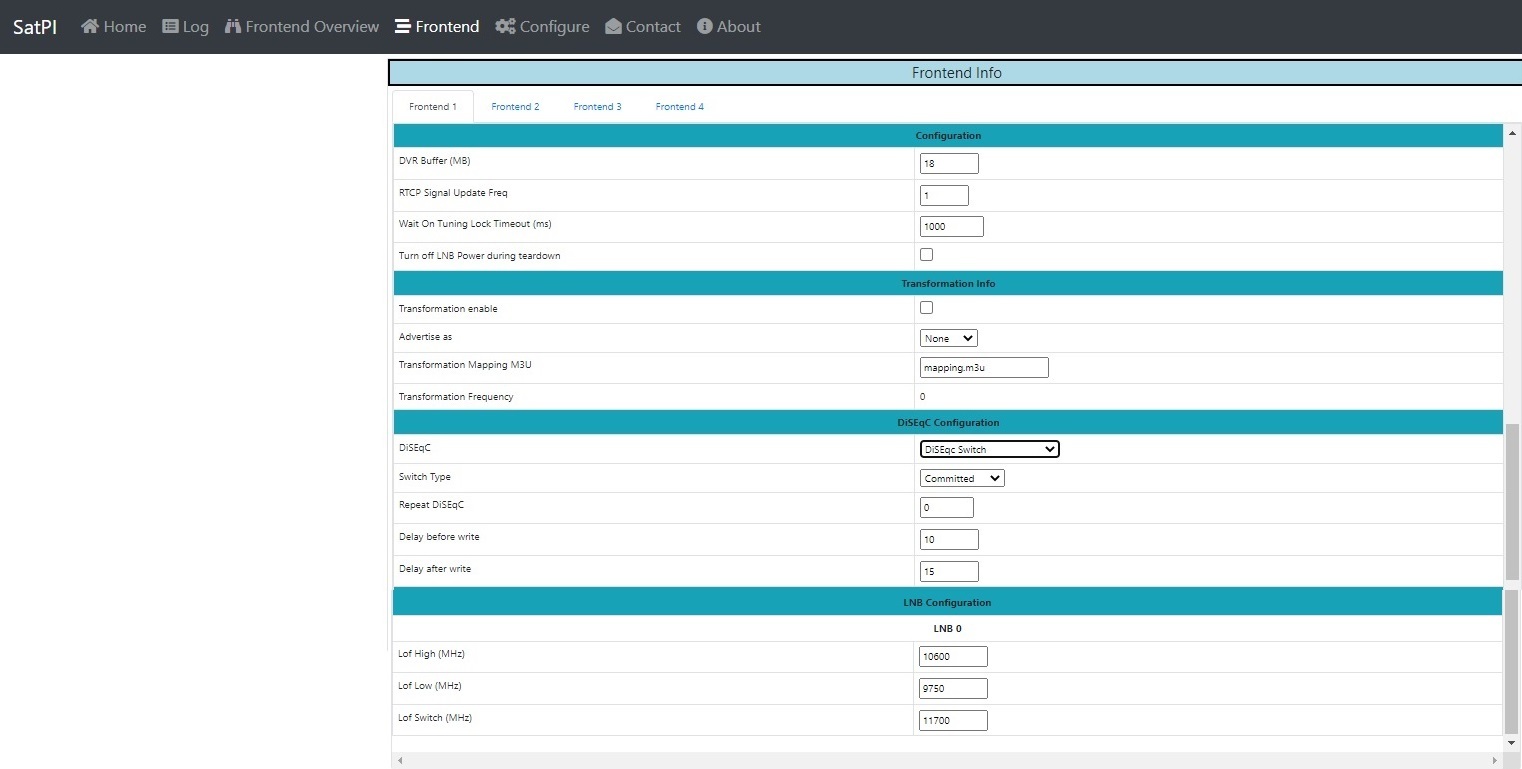Image resolution: width=1522 pixels, height=769 pixels.
Task: Switch to the Frontend 3 tab
Action: coord(597,106)
